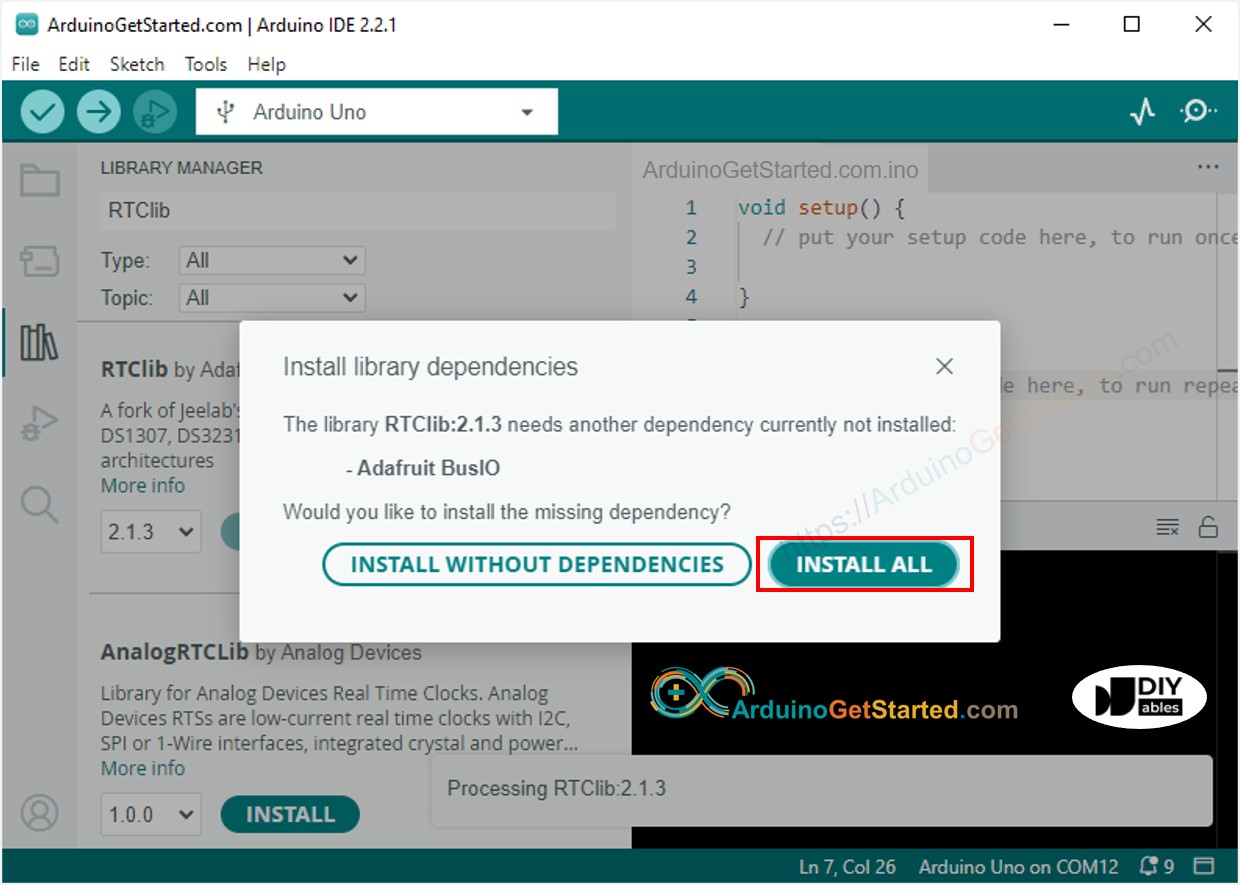
Task: Open the Tools menu
Action: (206, 64)
